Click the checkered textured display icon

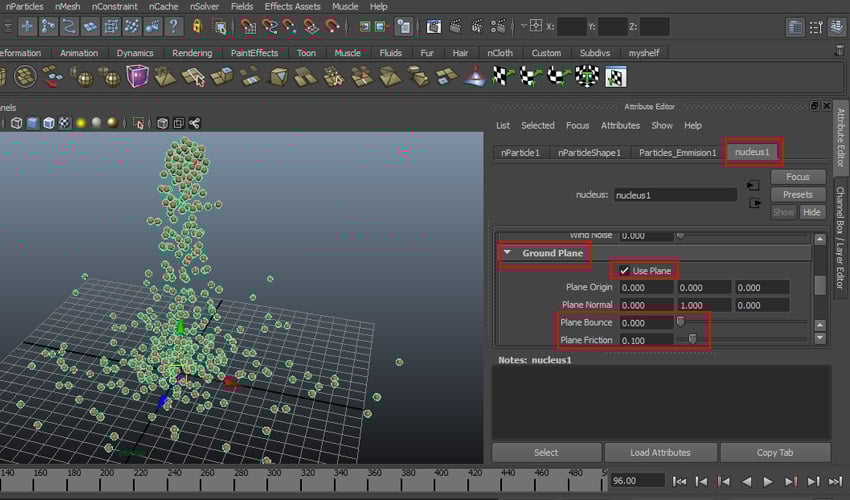tap(65, 123)
